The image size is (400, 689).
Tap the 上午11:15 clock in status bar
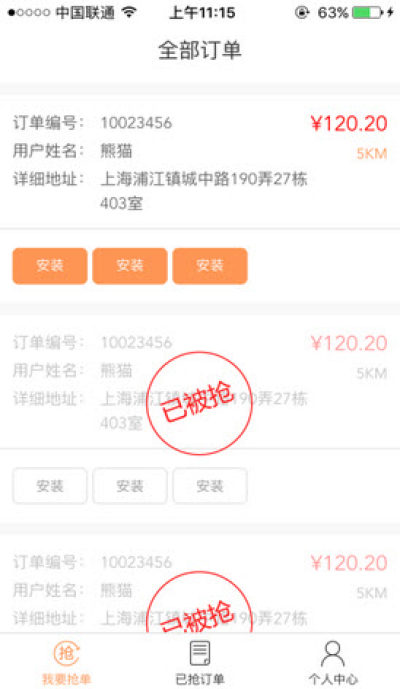202,12
